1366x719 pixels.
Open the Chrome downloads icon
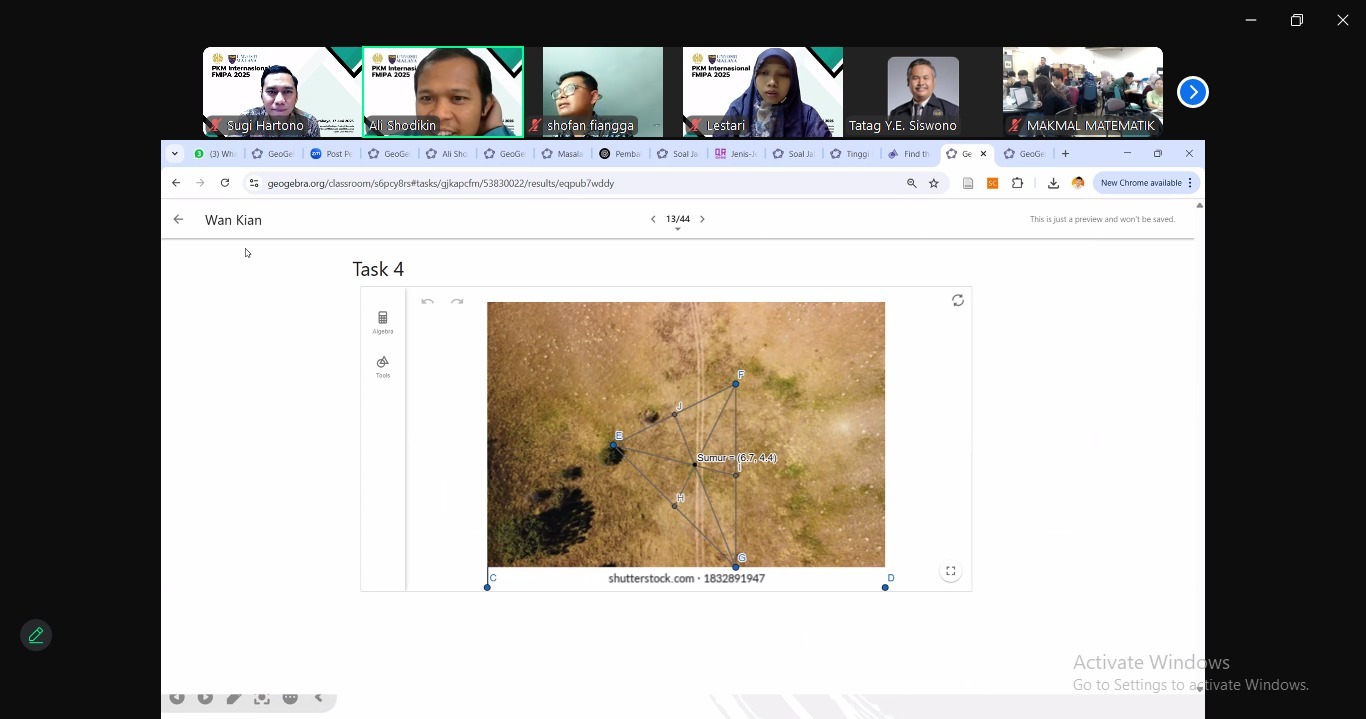click(1053, 184)
